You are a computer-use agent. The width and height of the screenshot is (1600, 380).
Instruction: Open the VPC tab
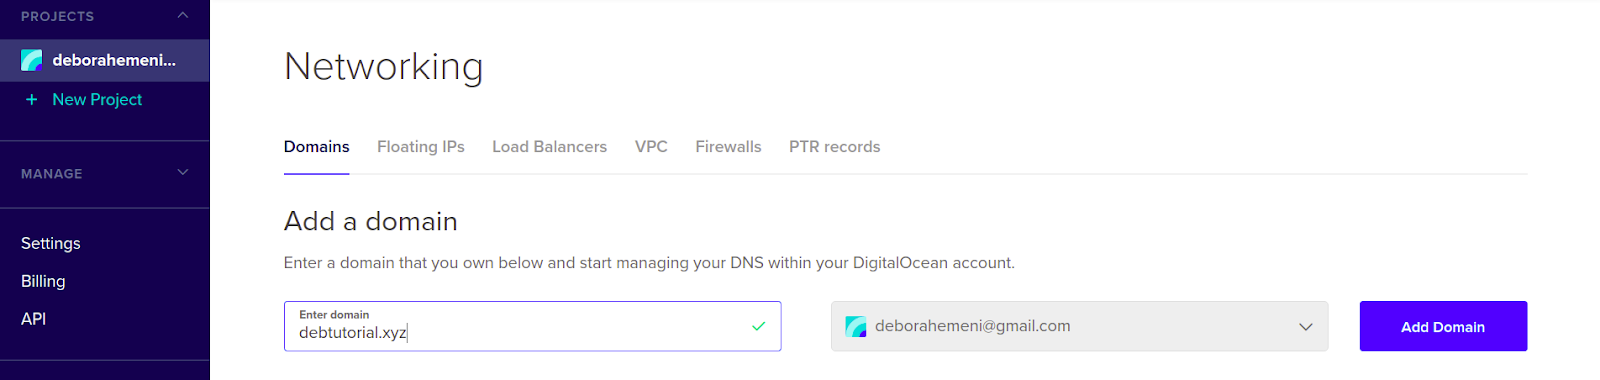tap(651, 147)
